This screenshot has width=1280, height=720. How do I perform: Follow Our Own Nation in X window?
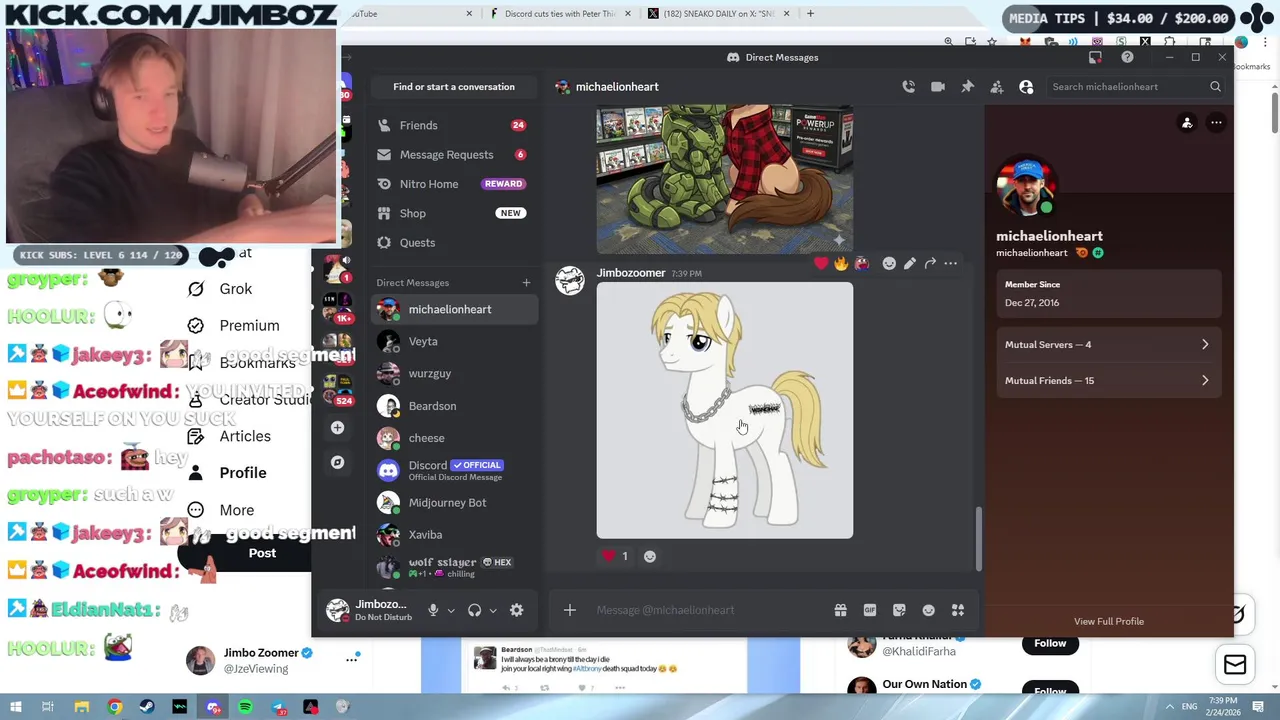pyautogui.click(x=1050, y=690)
